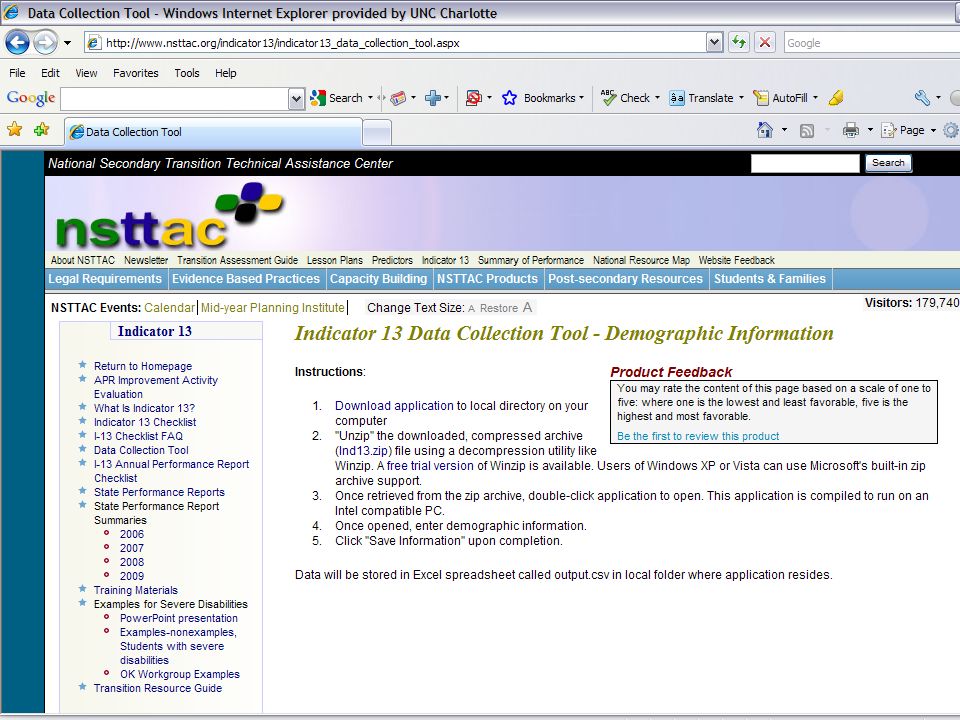The width and height of the screenshot is (960, 720).
Task: Click the Print icon
Action: [850, 130]
